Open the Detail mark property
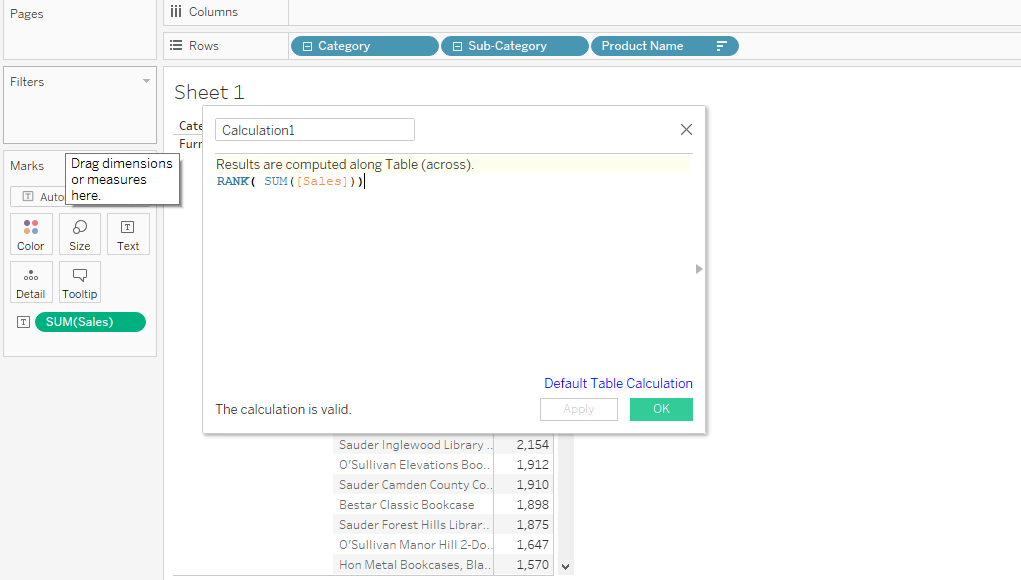This screenshot has height=580, width=1021. [x=30, y=282]
